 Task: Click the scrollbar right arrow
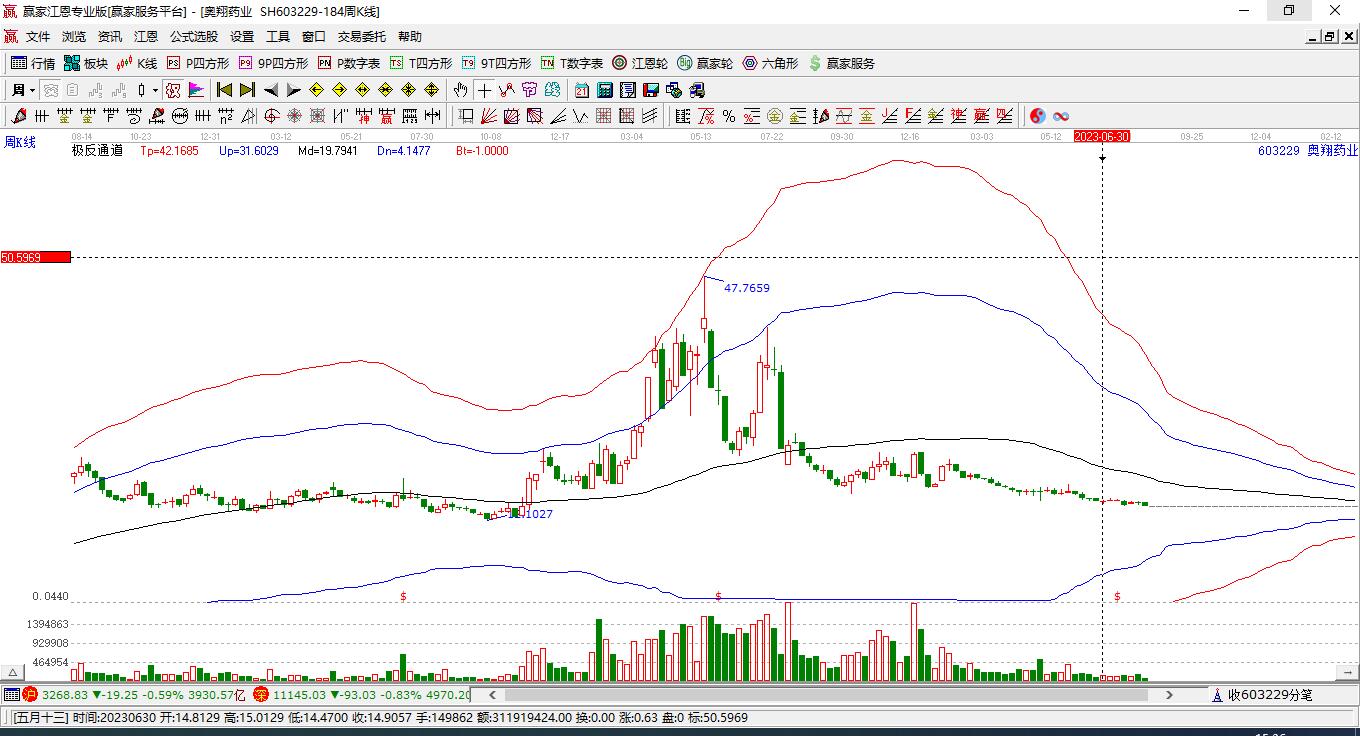pos(1170,695)
